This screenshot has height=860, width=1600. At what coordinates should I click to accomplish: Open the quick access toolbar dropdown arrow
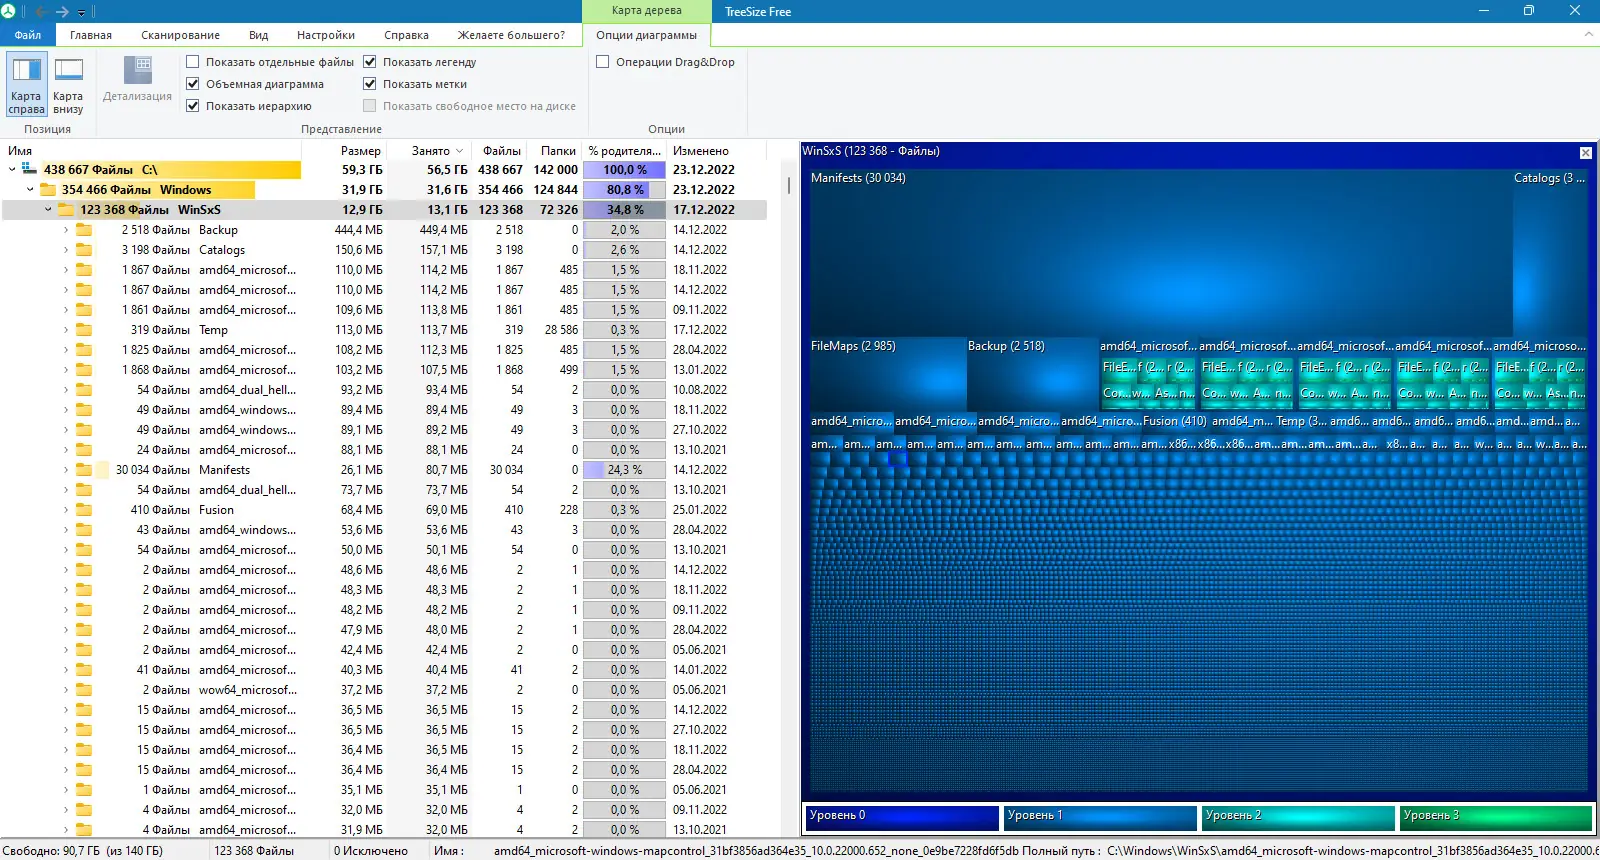82,13
